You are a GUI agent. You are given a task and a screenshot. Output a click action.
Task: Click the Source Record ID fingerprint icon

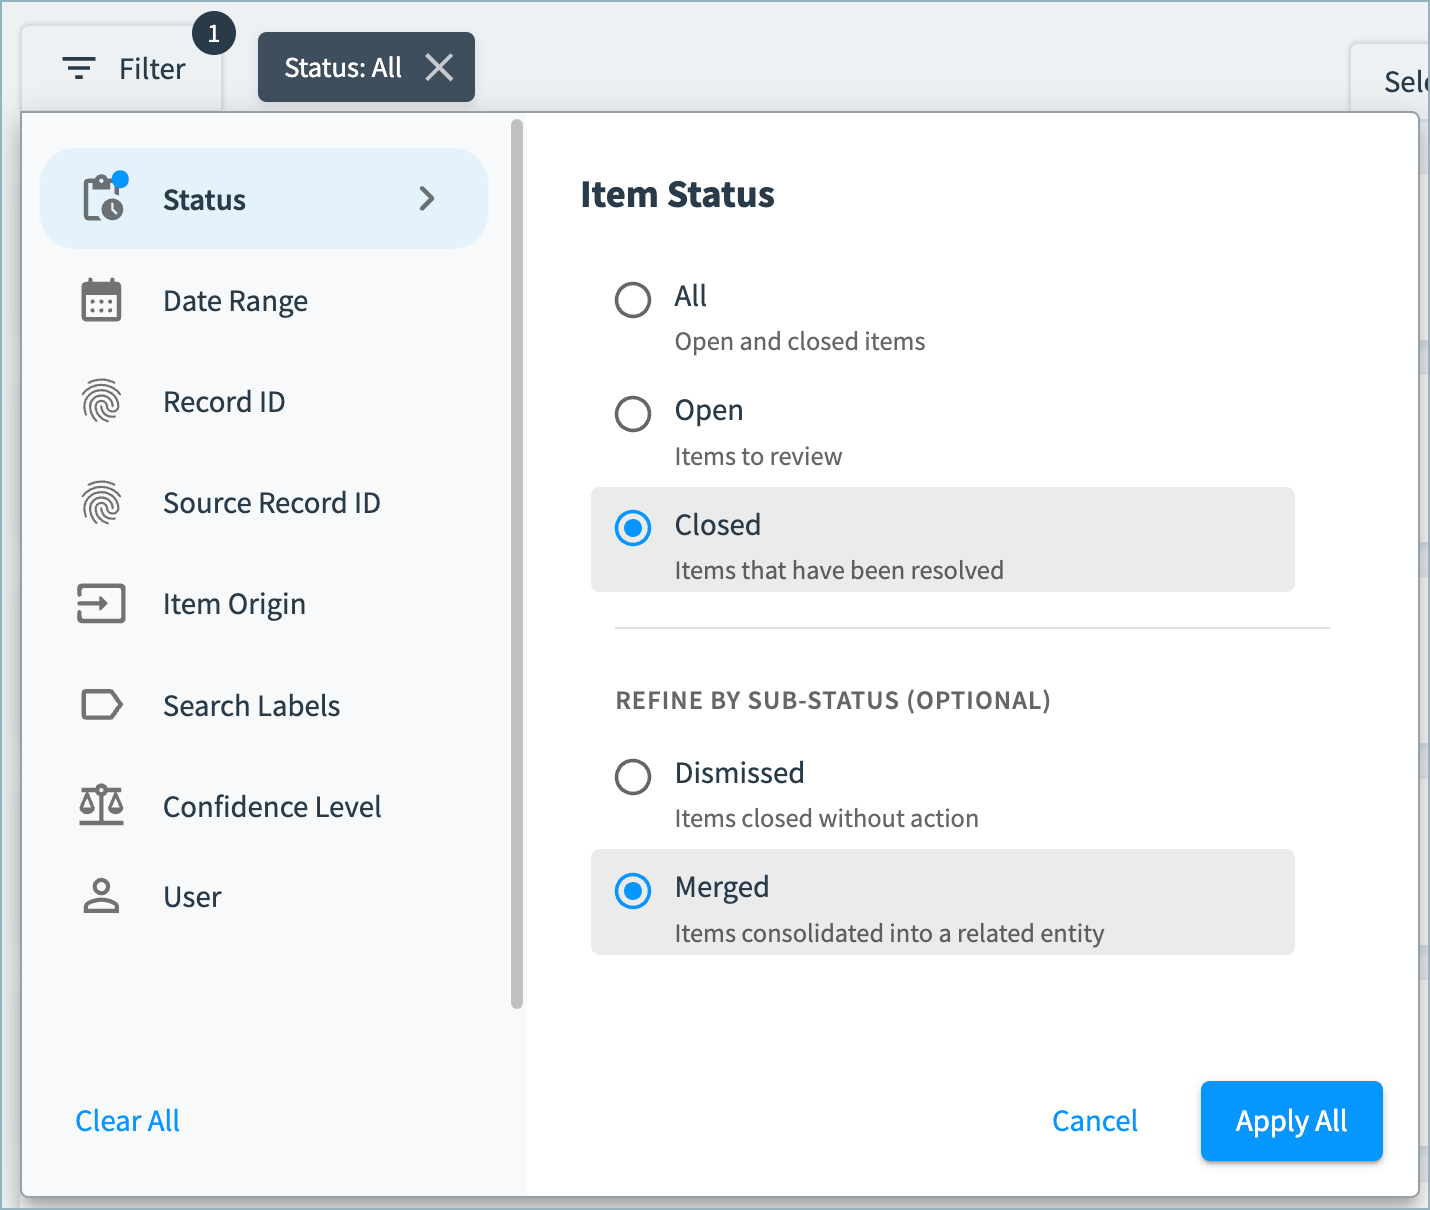101,502
